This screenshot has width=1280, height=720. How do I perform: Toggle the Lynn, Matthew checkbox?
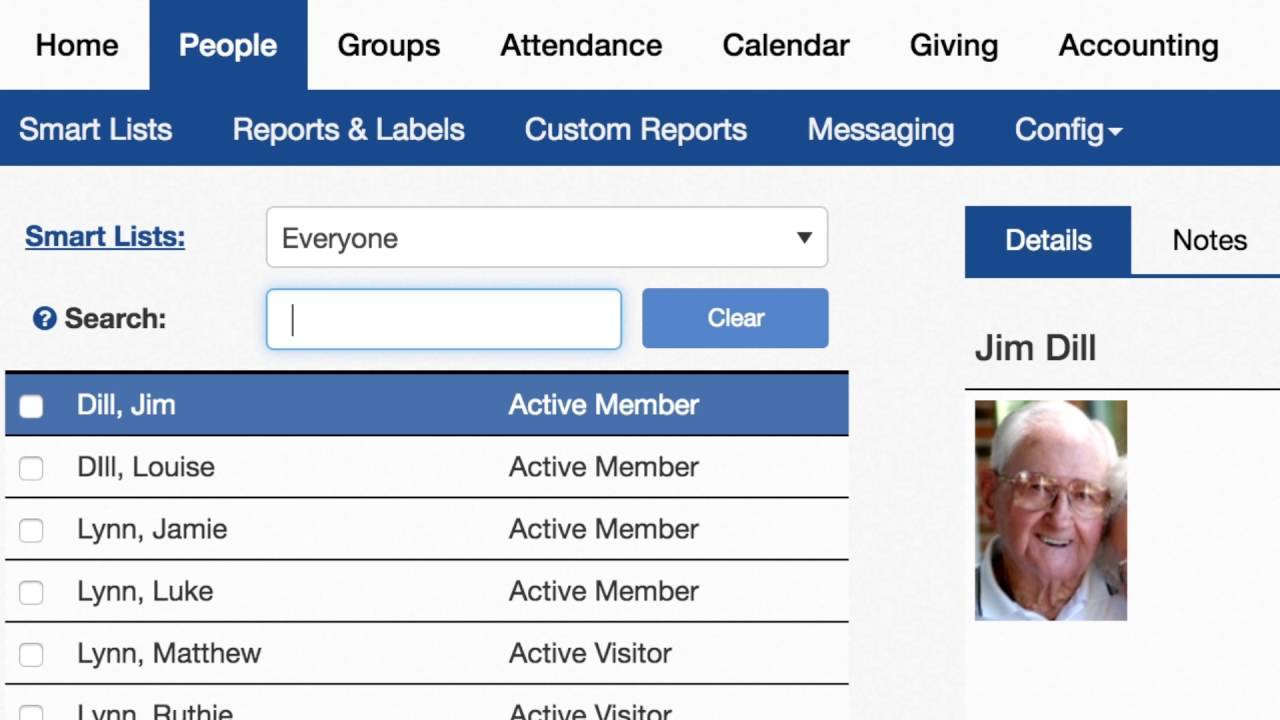(x=31, y=654)
